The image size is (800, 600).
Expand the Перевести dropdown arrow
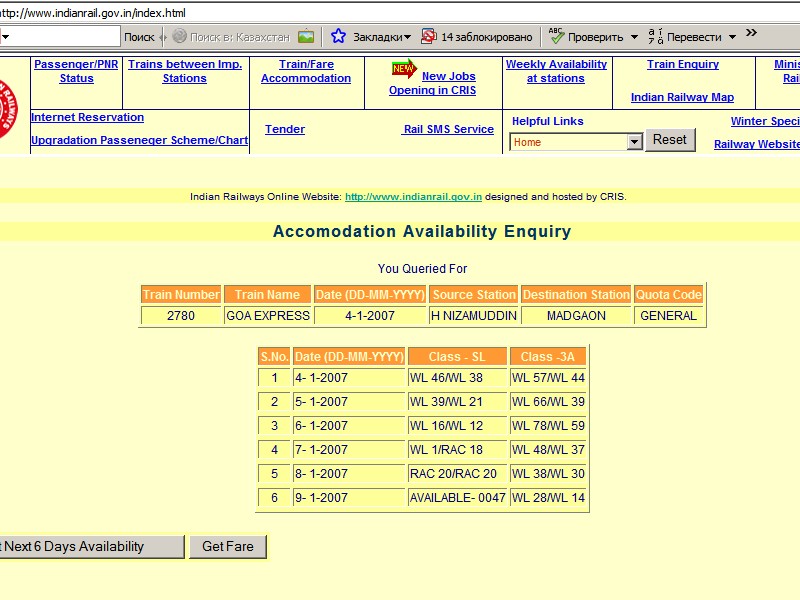coord(732,38)
